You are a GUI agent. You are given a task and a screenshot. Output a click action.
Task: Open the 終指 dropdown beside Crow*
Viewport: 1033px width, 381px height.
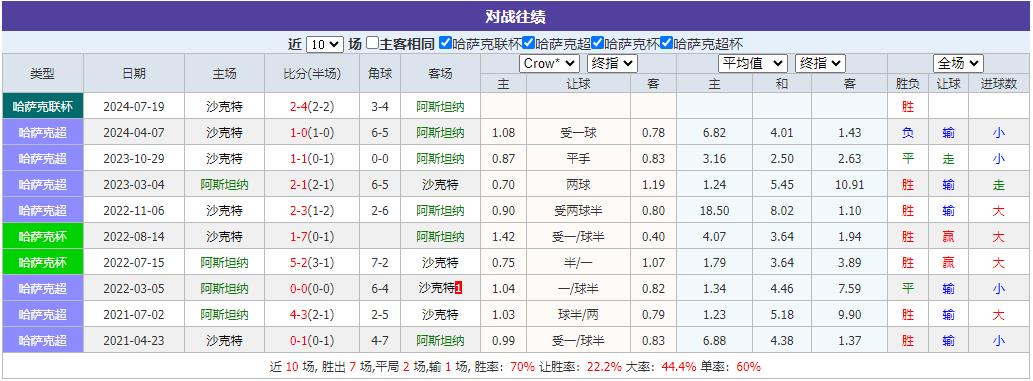612,63
